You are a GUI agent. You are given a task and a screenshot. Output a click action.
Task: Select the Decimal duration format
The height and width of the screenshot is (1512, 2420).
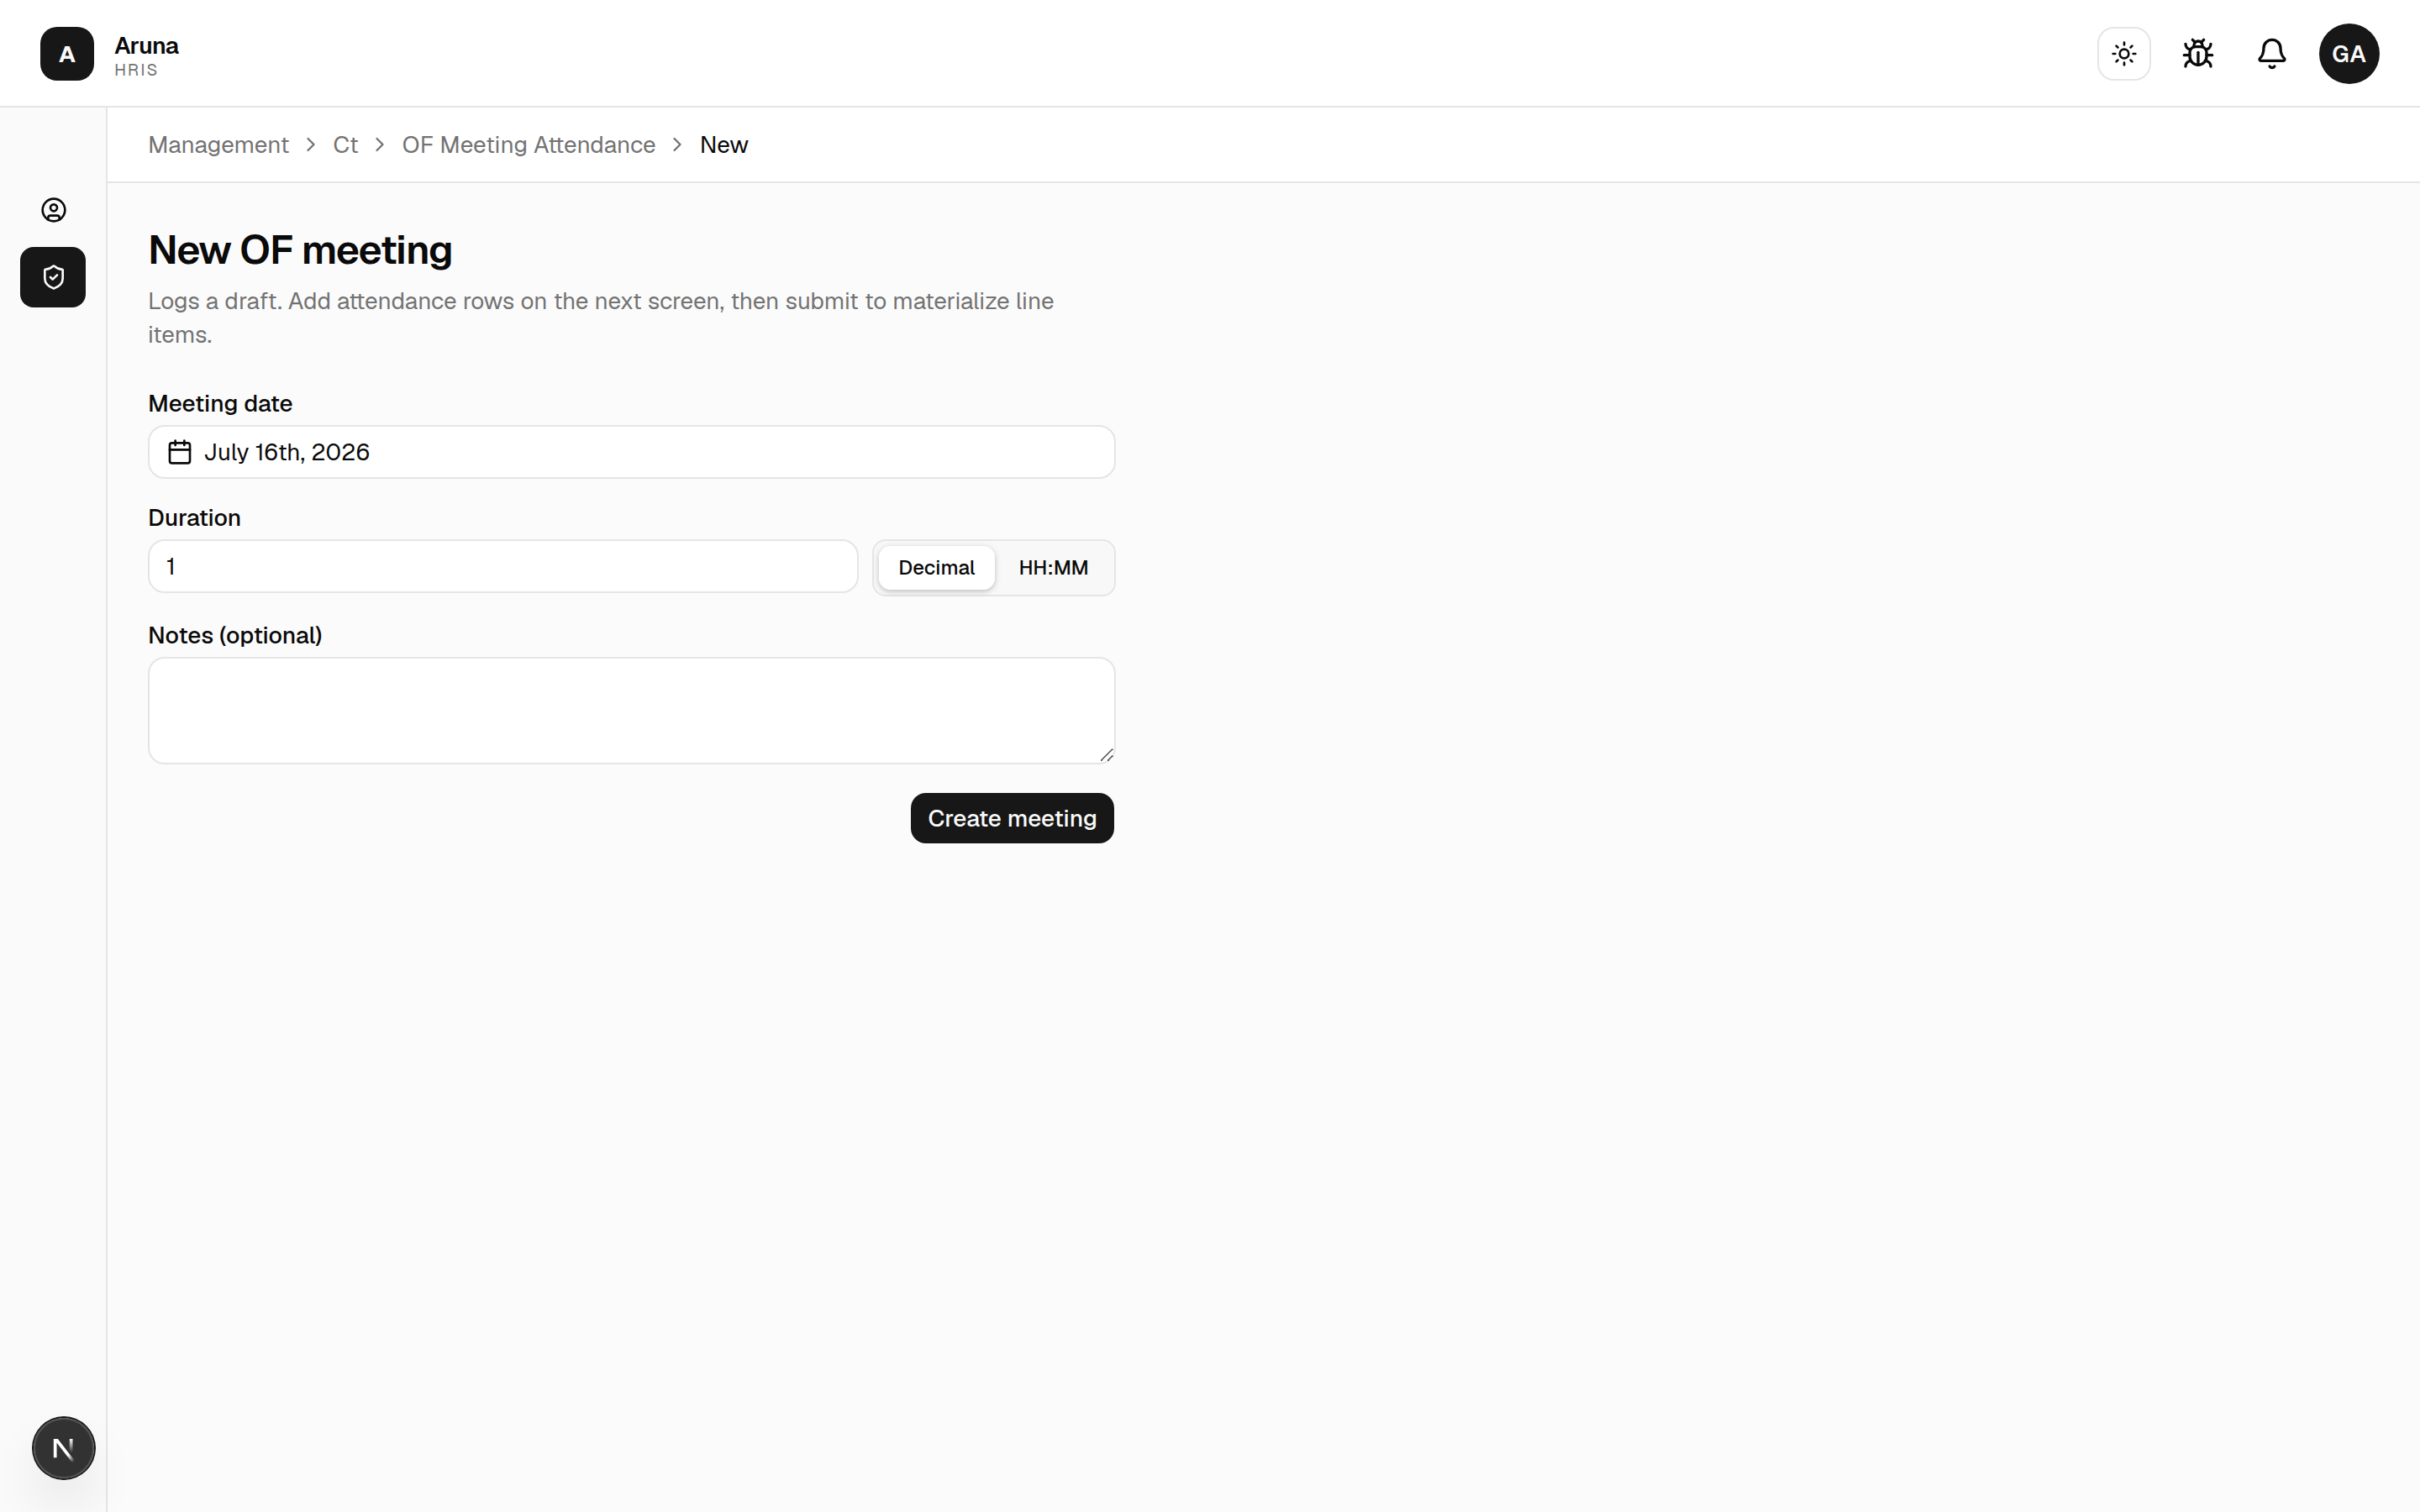tap(936, 568)
